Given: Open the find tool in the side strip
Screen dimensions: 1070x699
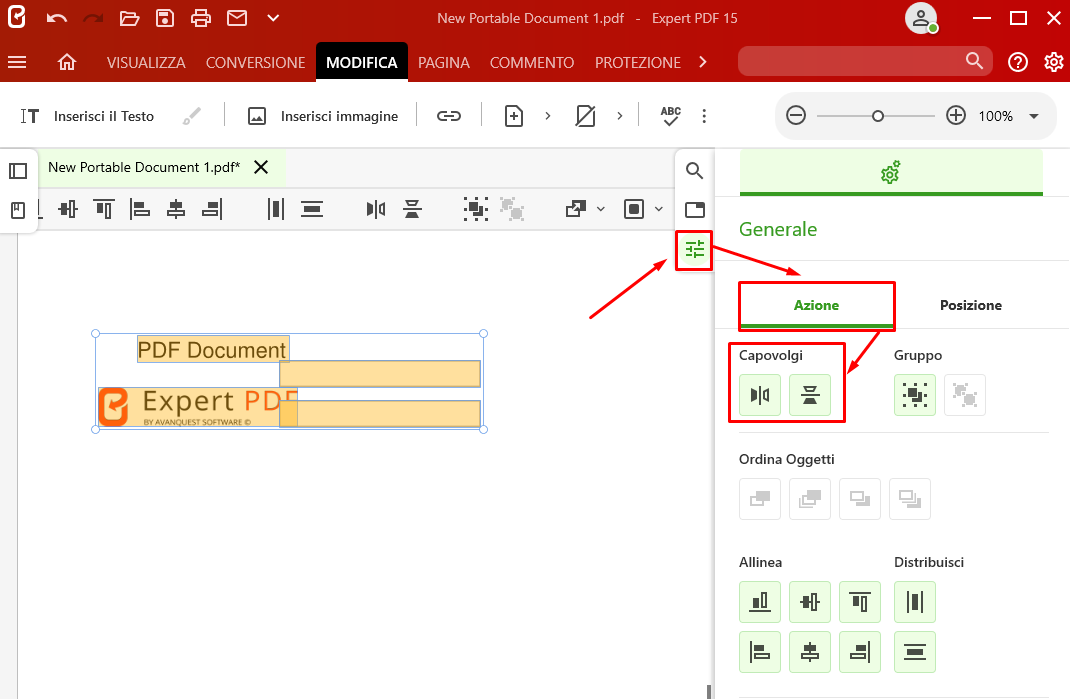Looking at the screenshot, I should (x=695, y=171).
